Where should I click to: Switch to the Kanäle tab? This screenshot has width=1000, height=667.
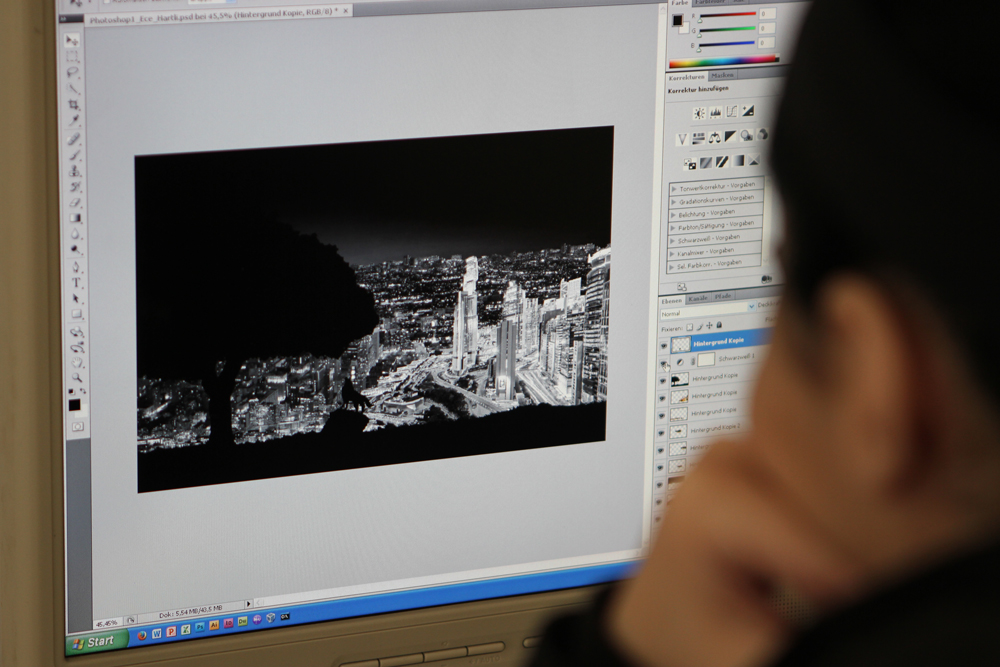(698, 298)
